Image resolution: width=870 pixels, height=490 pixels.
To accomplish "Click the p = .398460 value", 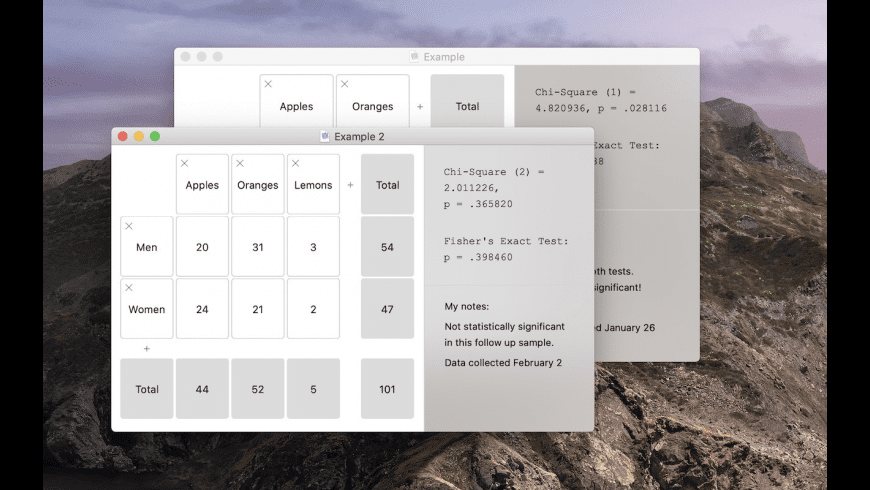I will tap(478, 257).
